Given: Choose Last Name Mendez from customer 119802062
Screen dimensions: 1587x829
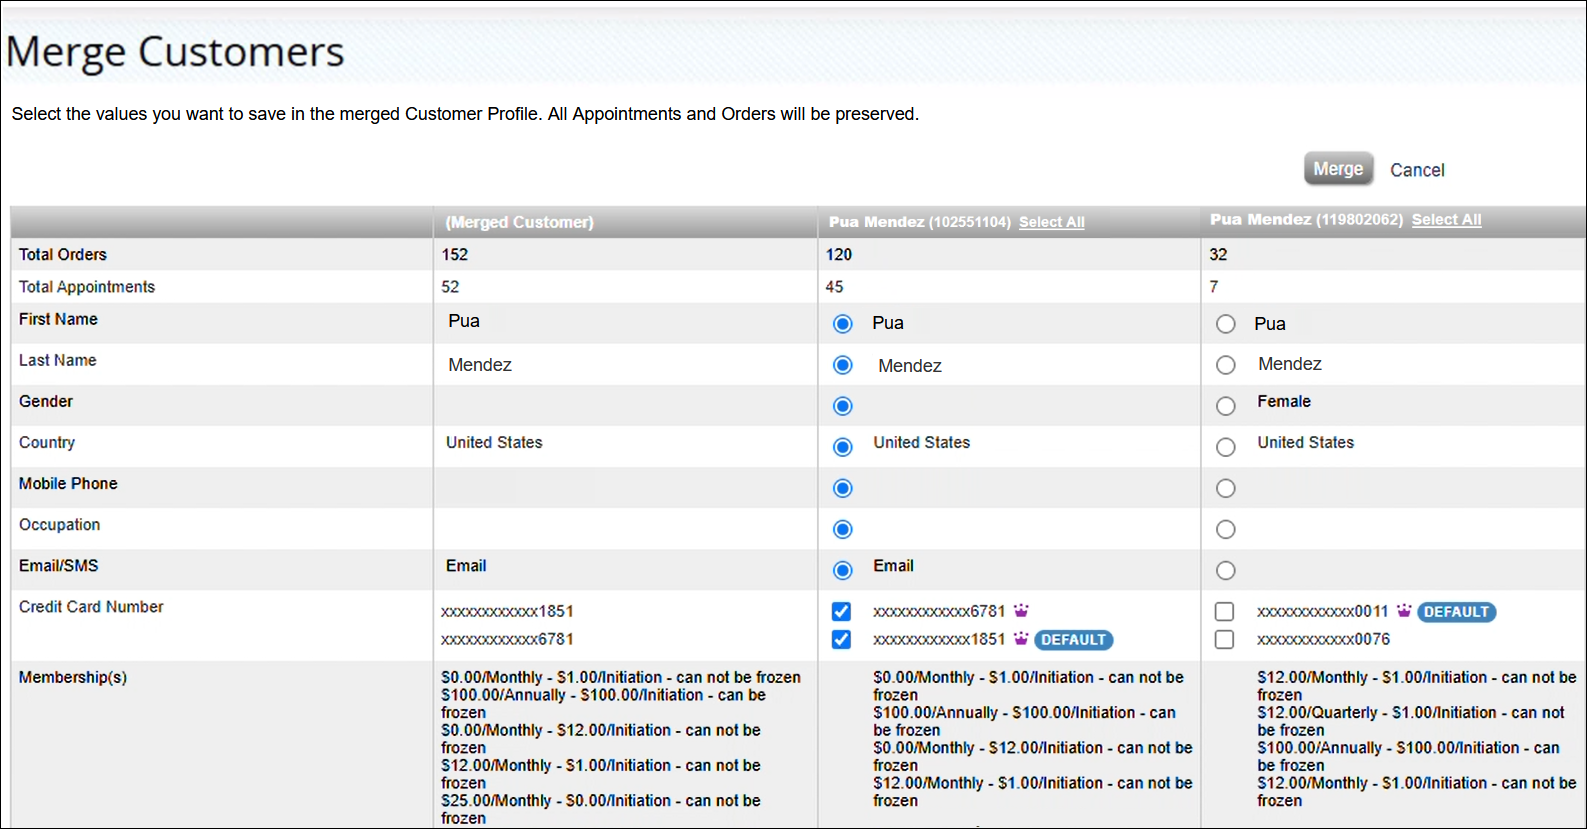Looking at the screenshot, I should point(1226,365).
